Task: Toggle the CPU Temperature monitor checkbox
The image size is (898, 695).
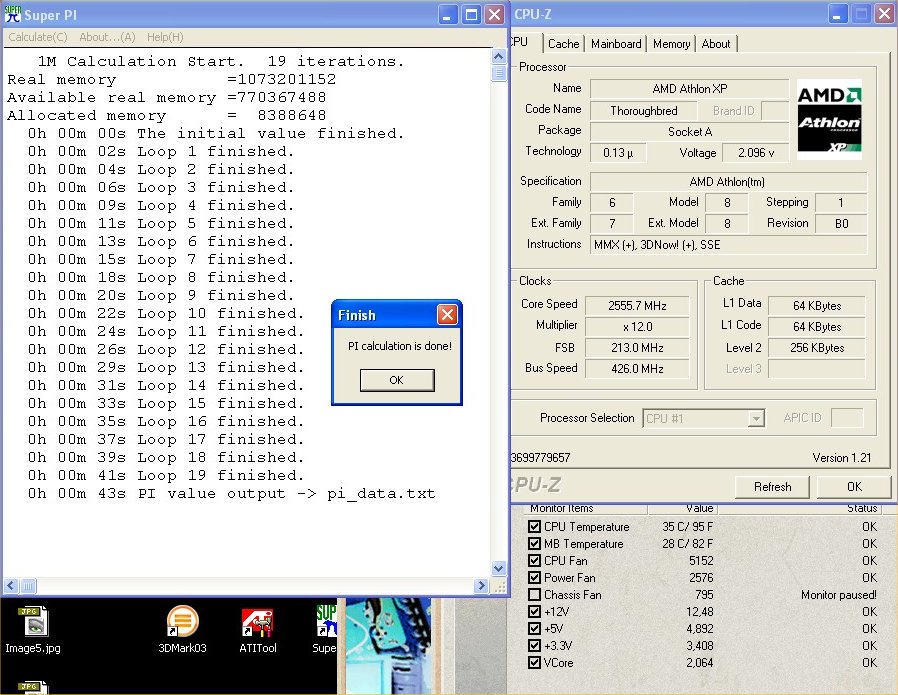Action: 534,526
